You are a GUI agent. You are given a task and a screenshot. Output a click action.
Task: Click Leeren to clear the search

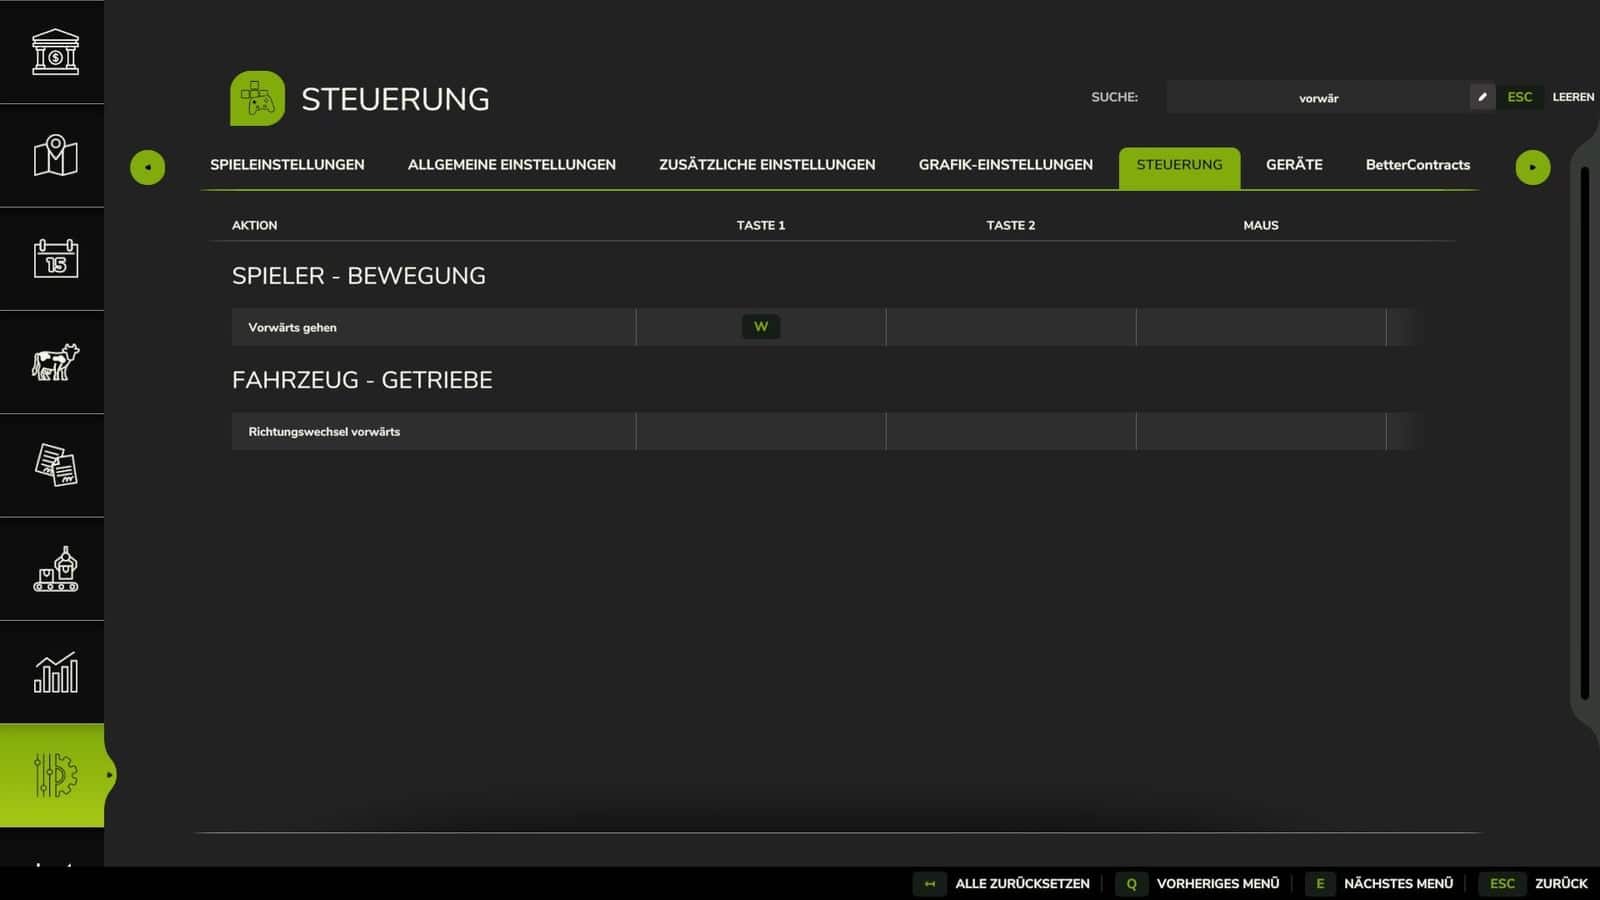click(x=1573, y=97)
